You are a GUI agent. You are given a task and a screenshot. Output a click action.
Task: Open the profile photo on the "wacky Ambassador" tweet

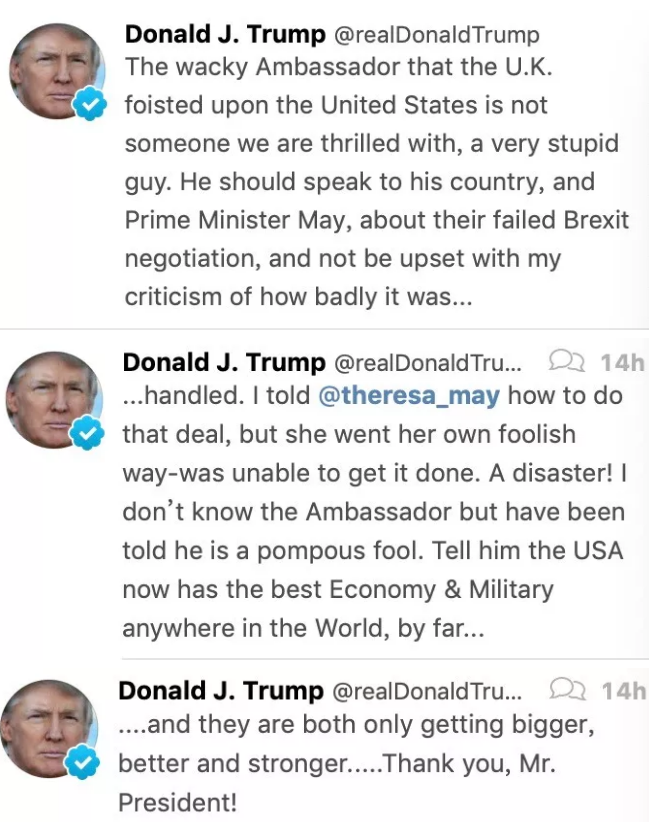coord(56,71)
